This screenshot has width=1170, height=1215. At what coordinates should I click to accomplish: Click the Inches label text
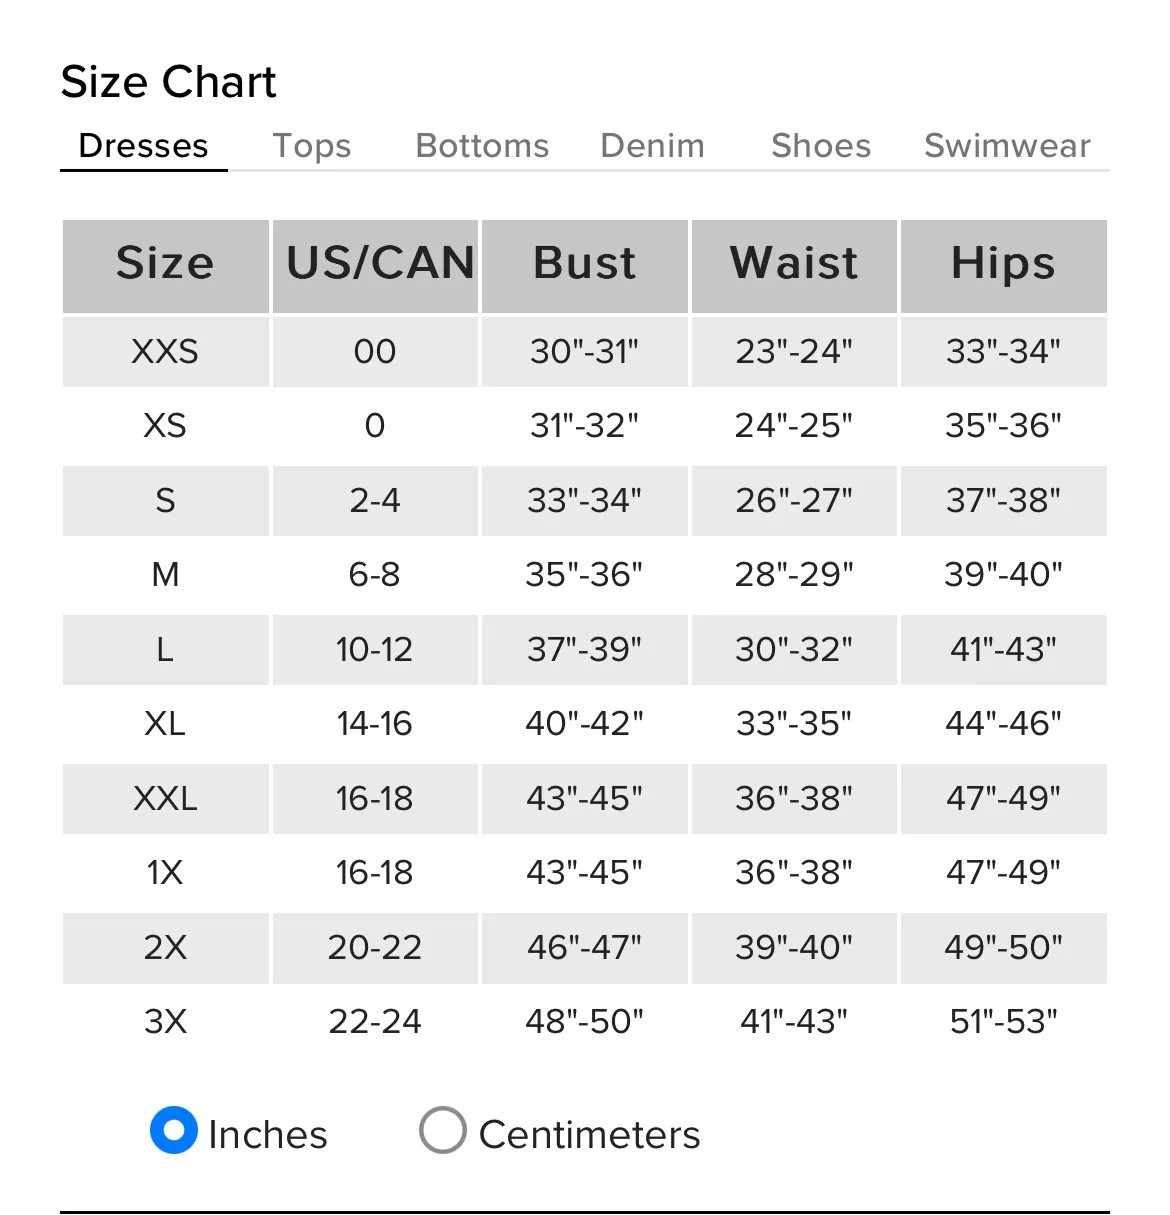(x=268, y=1135)
